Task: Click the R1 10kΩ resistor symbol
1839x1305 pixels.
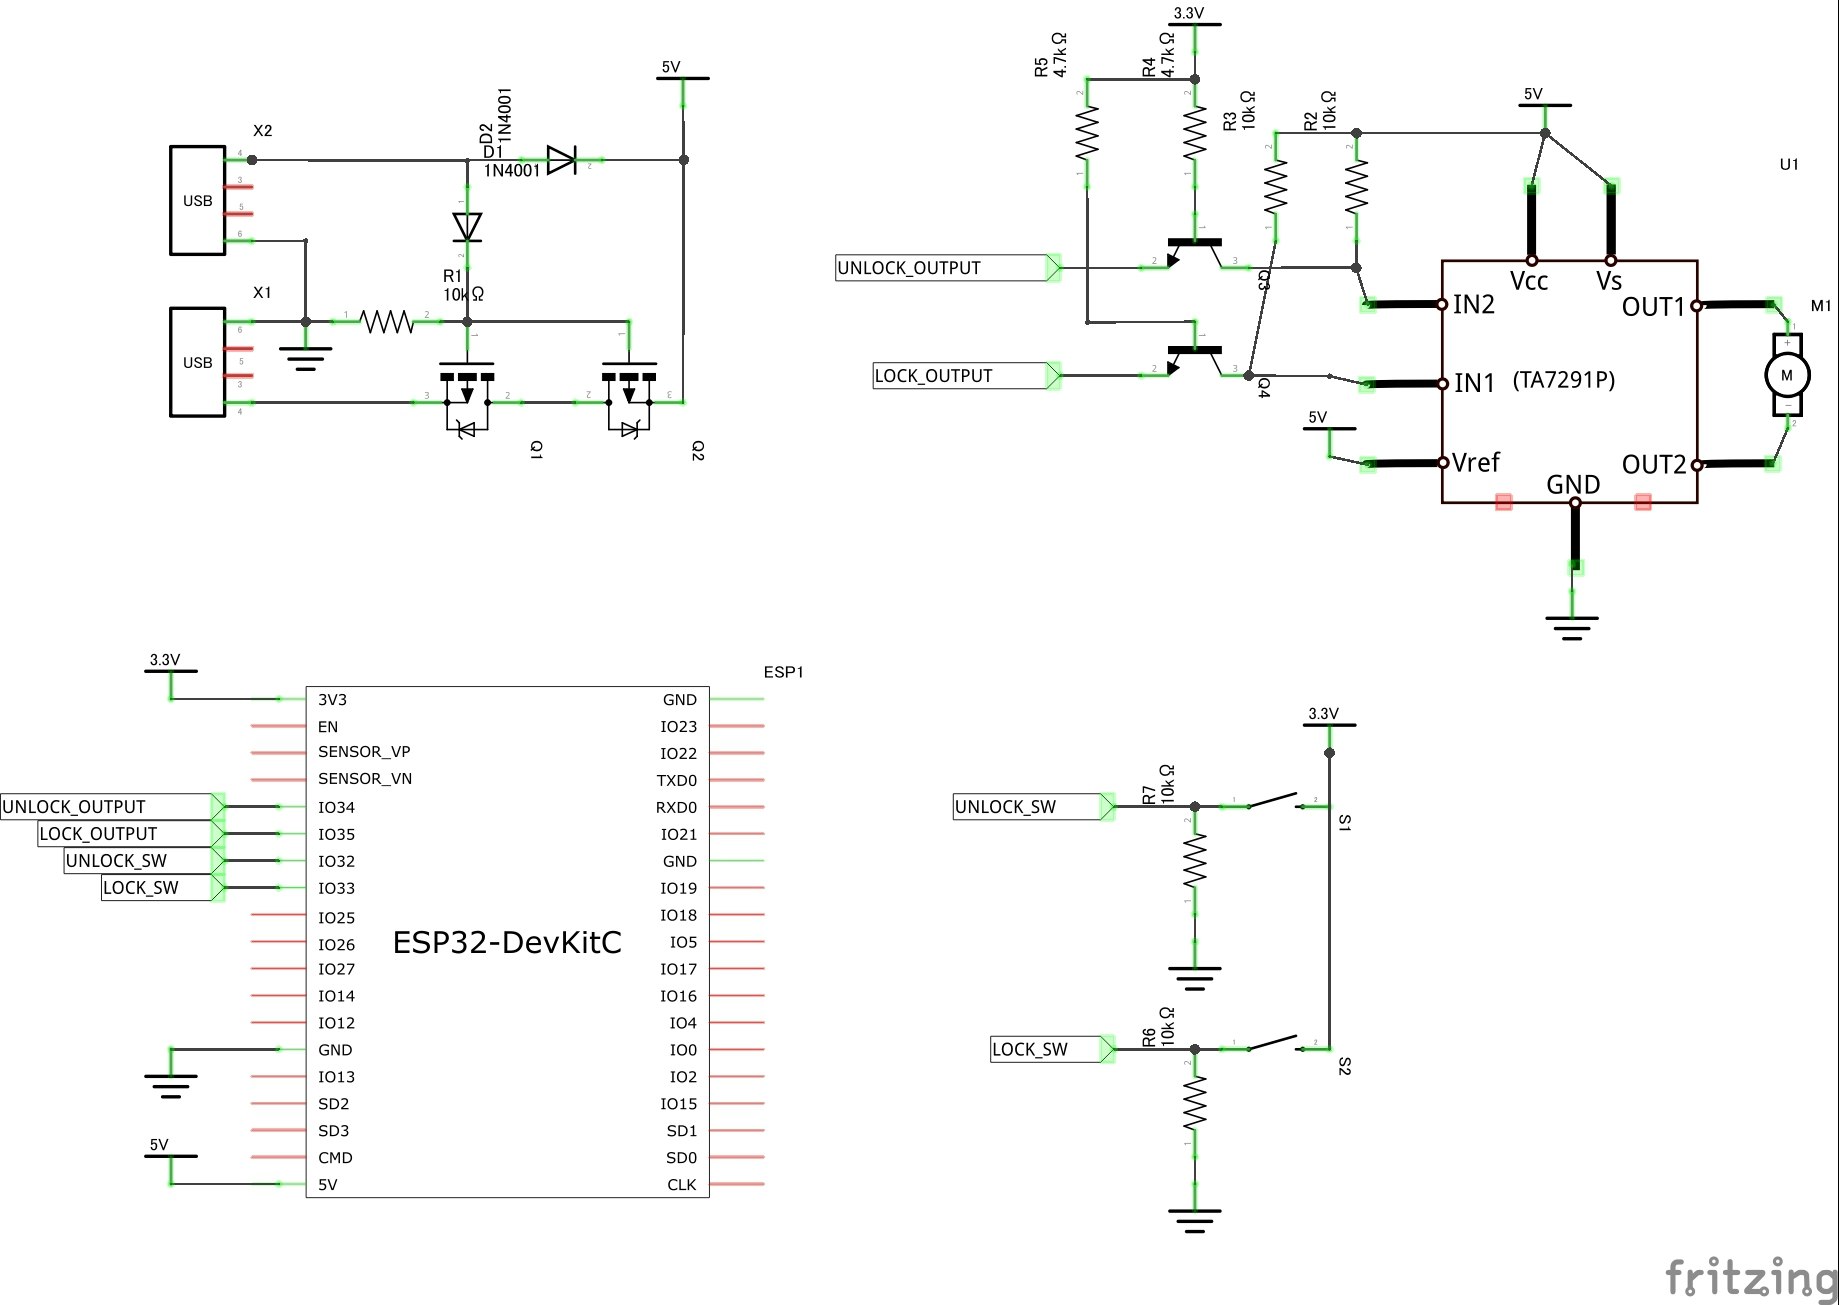Action: [x=386, y=322]
